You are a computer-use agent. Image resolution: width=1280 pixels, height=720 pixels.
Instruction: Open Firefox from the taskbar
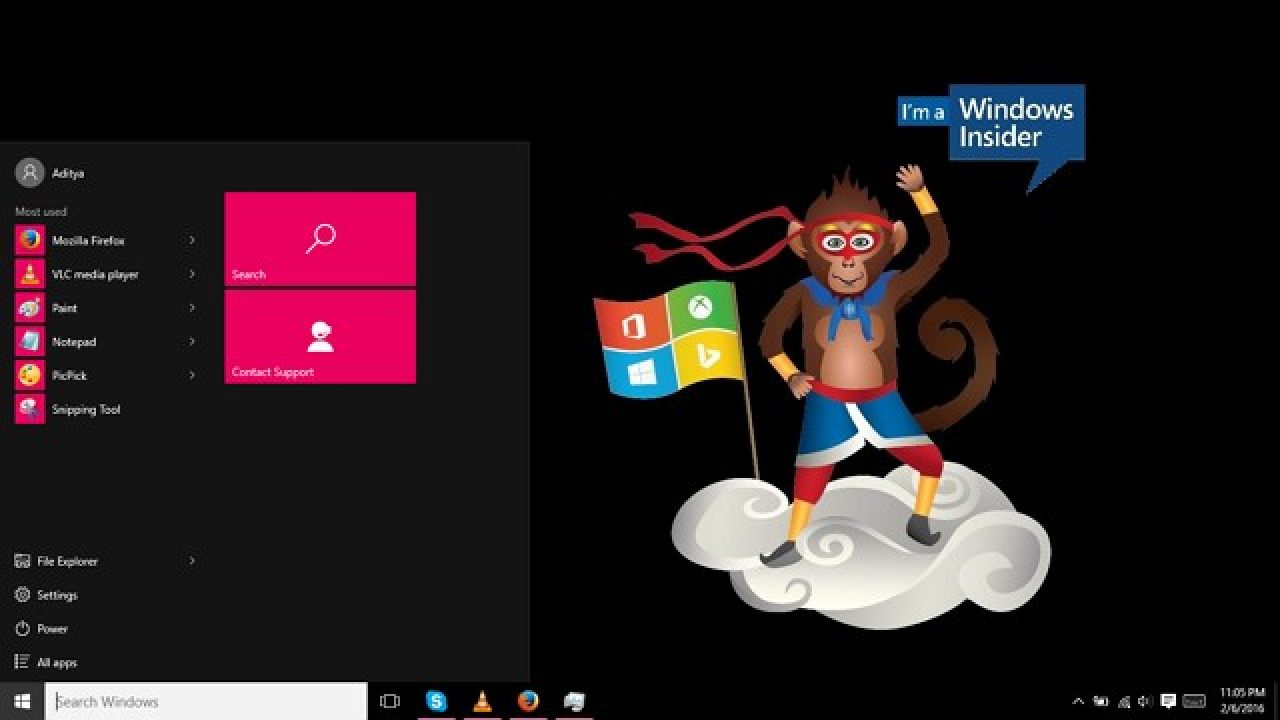coord(528,701)
